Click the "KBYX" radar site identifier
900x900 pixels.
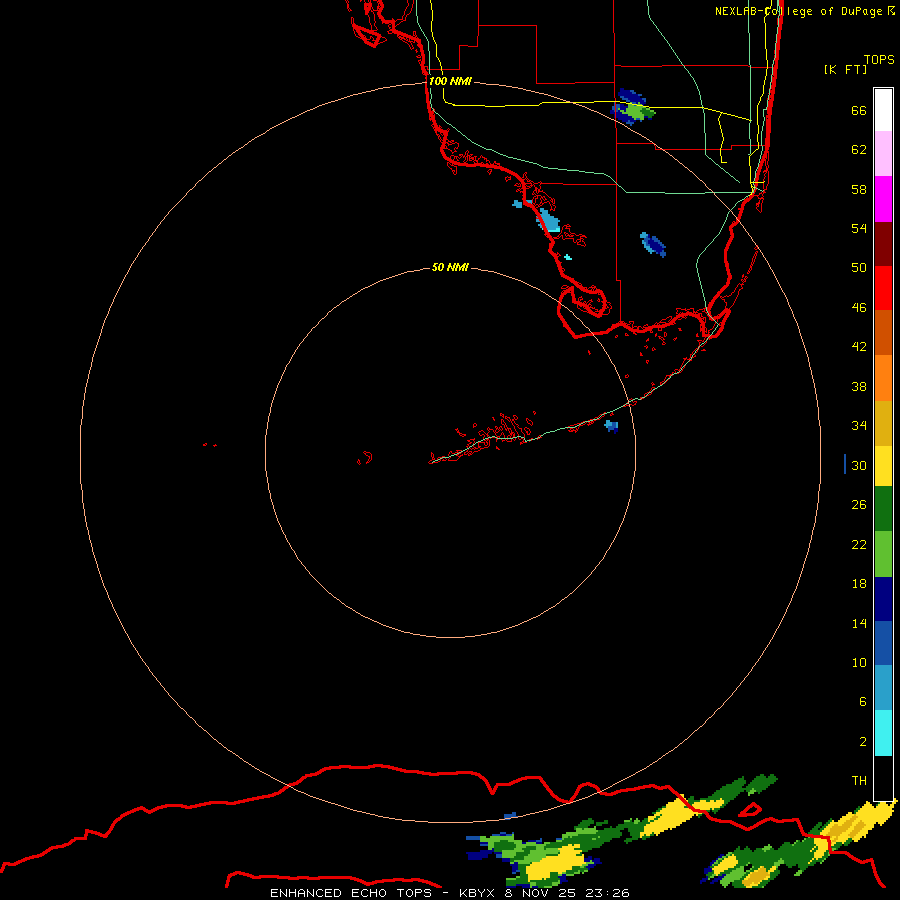[x=476, y=893]
